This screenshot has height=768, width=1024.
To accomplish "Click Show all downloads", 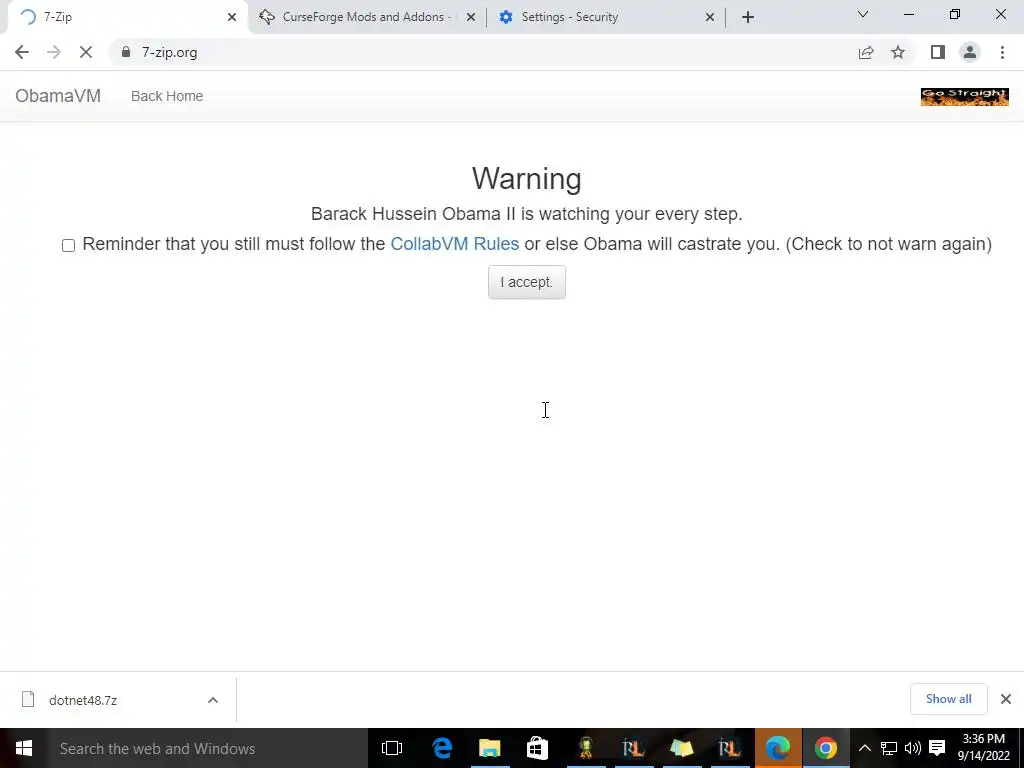I will 948,699.
